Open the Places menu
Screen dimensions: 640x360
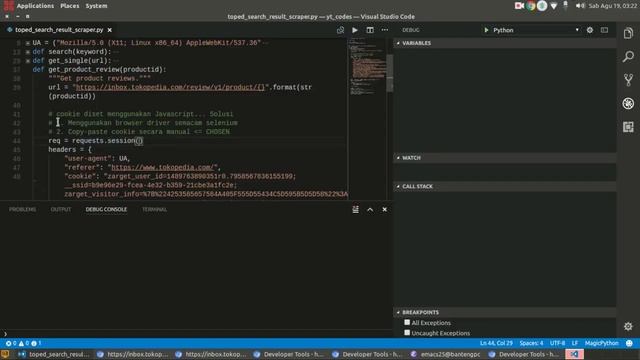coord(70,6)
